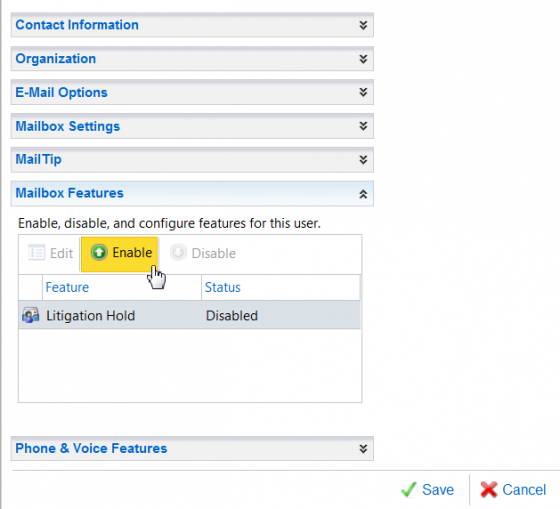Click the grayed Disable arrow icon
Image resolution: width=560 pixels, height=509 pixels.
[178, 253]
